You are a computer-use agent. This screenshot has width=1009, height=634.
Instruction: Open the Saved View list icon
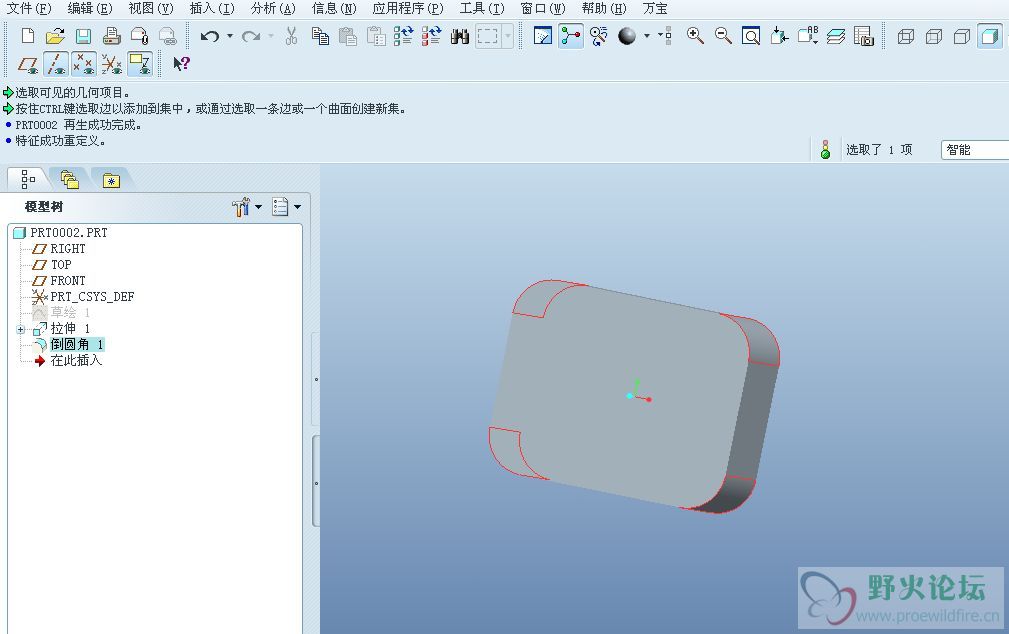[x=808, y=35]
